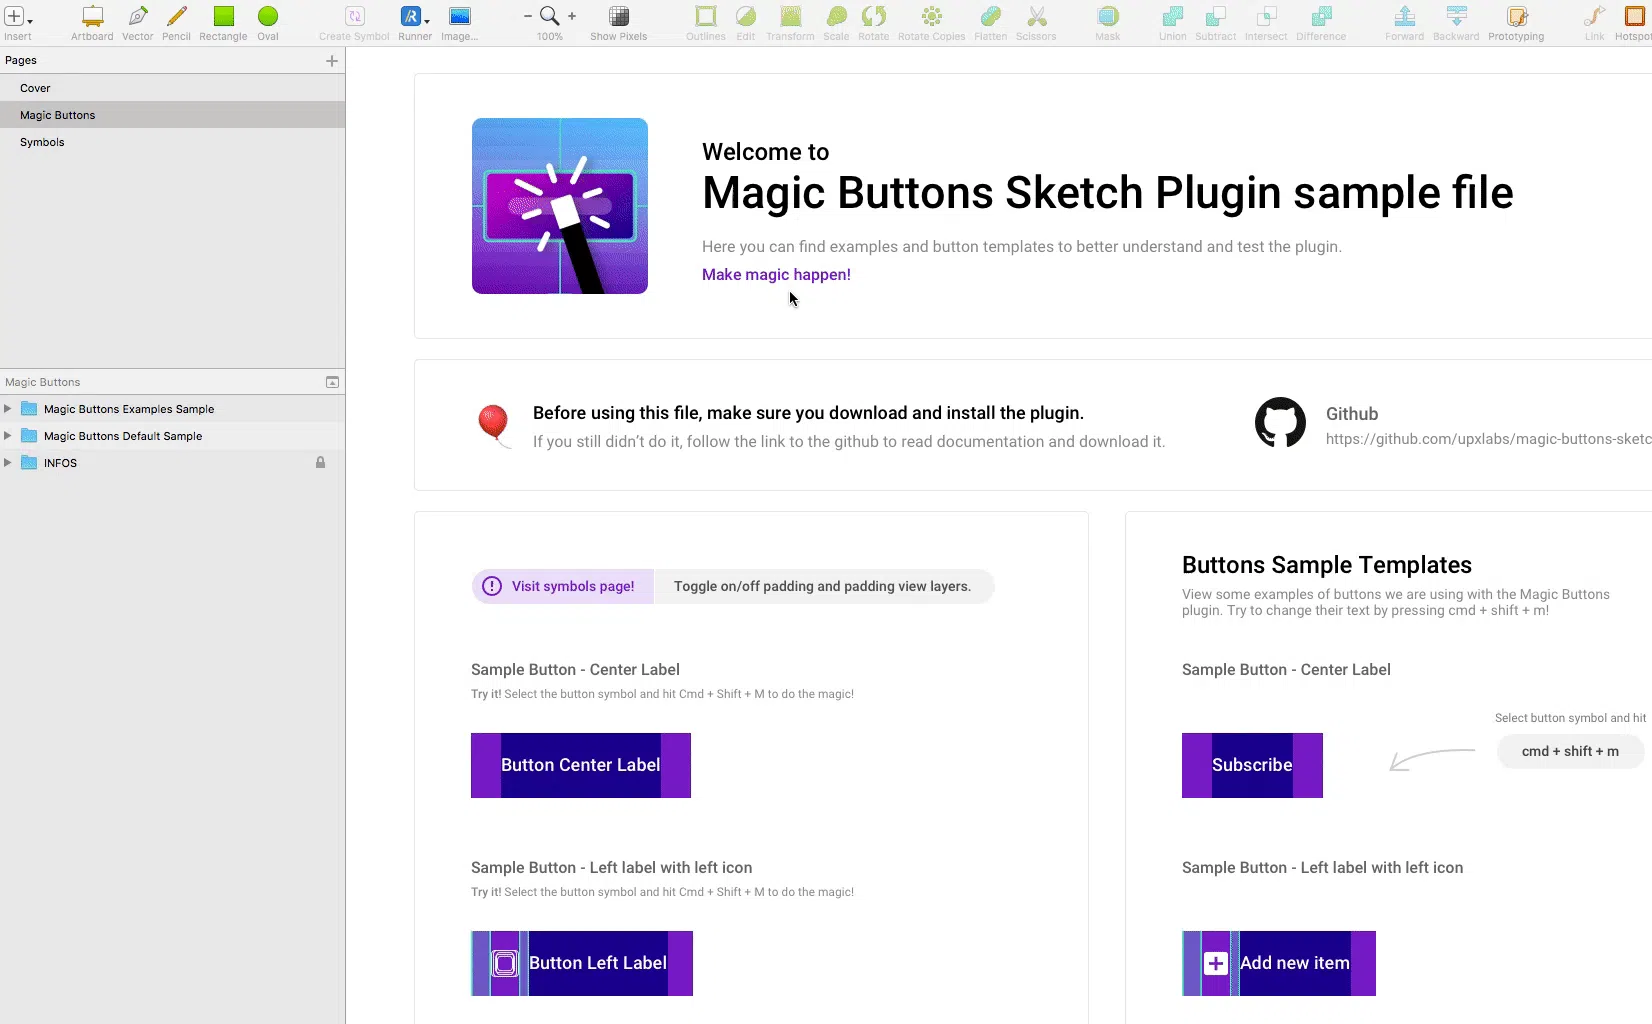Image resolution: width=1652 pixels, height=1024 pixels.
Task: Click the Create Symbol toolbar icon
Action: tap(354, 17)
